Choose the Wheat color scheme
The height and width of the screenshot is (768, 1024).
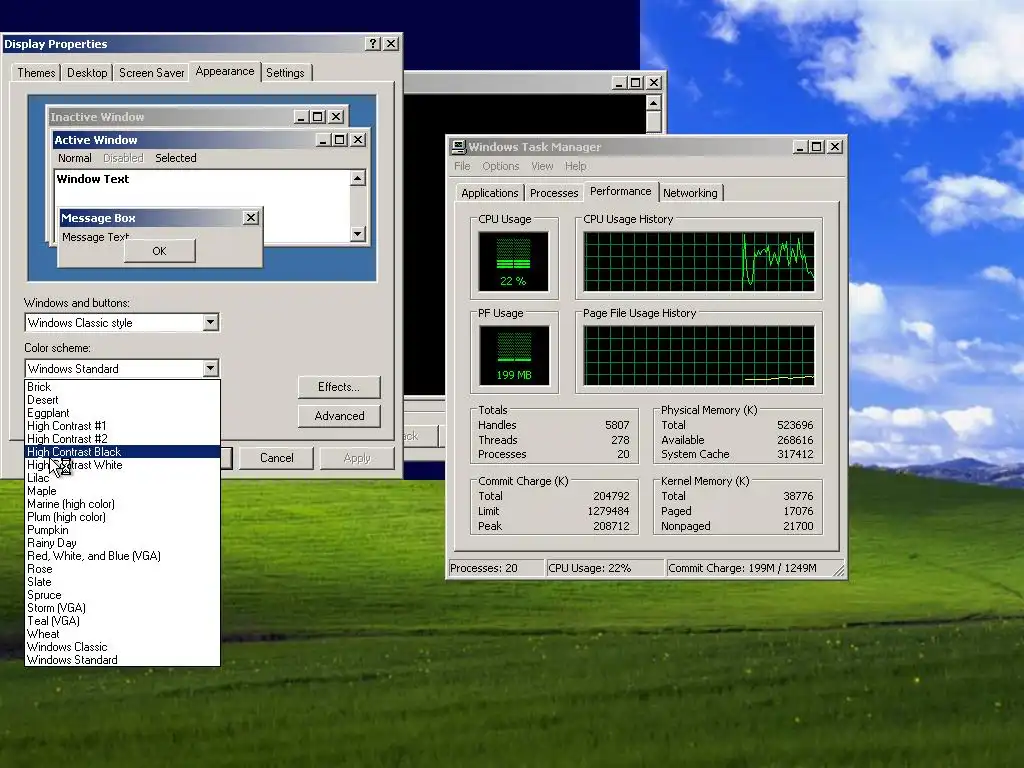pyautogui.click(x=122, y=634)
